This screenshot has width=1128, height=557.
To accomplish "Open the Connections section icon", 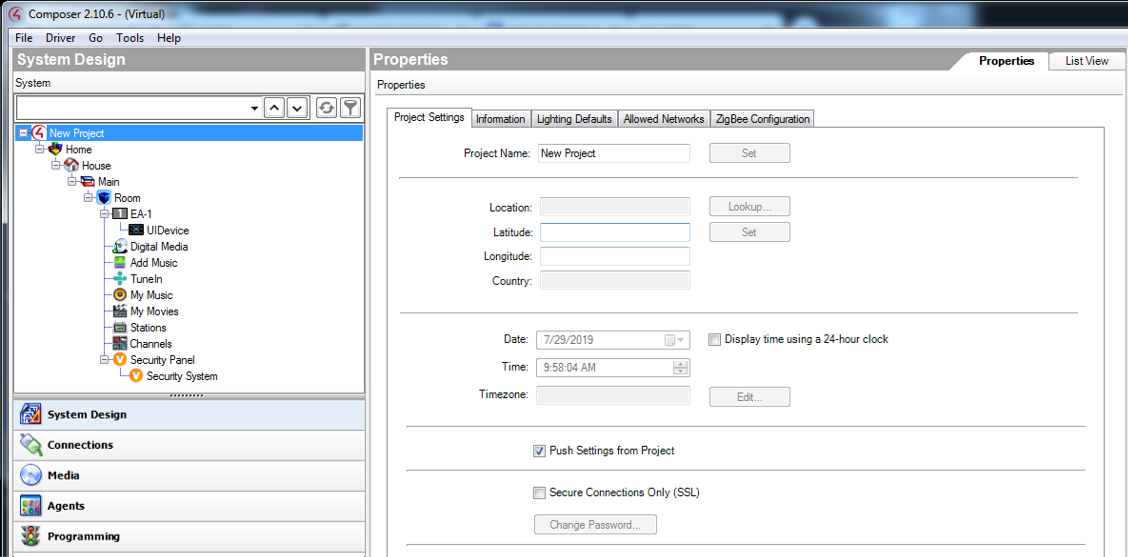I will 31,445.
